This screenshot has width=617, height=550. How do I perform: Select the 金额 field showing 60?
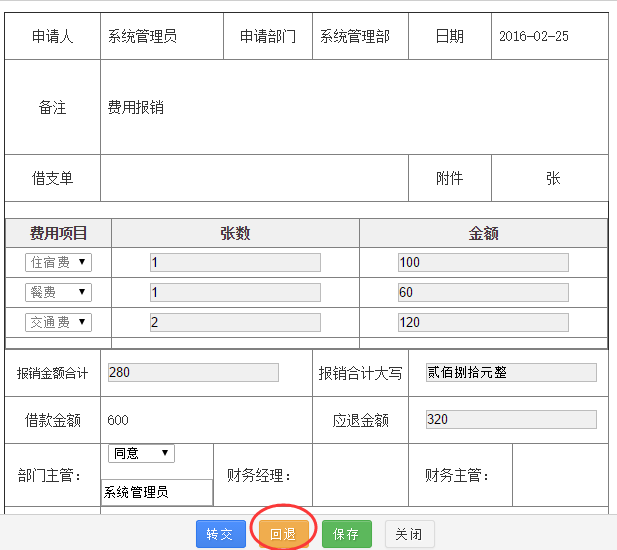(483, 292)
